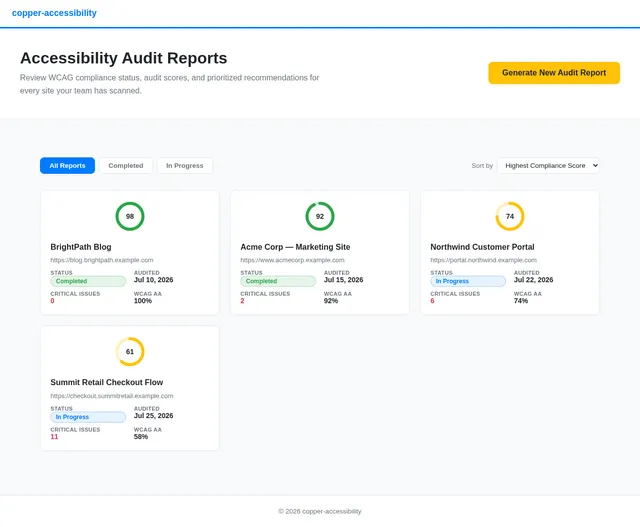Click critical issues count 0 on BrightPath
The width and height of the screenshot is (640, 527).
[52, 301]
